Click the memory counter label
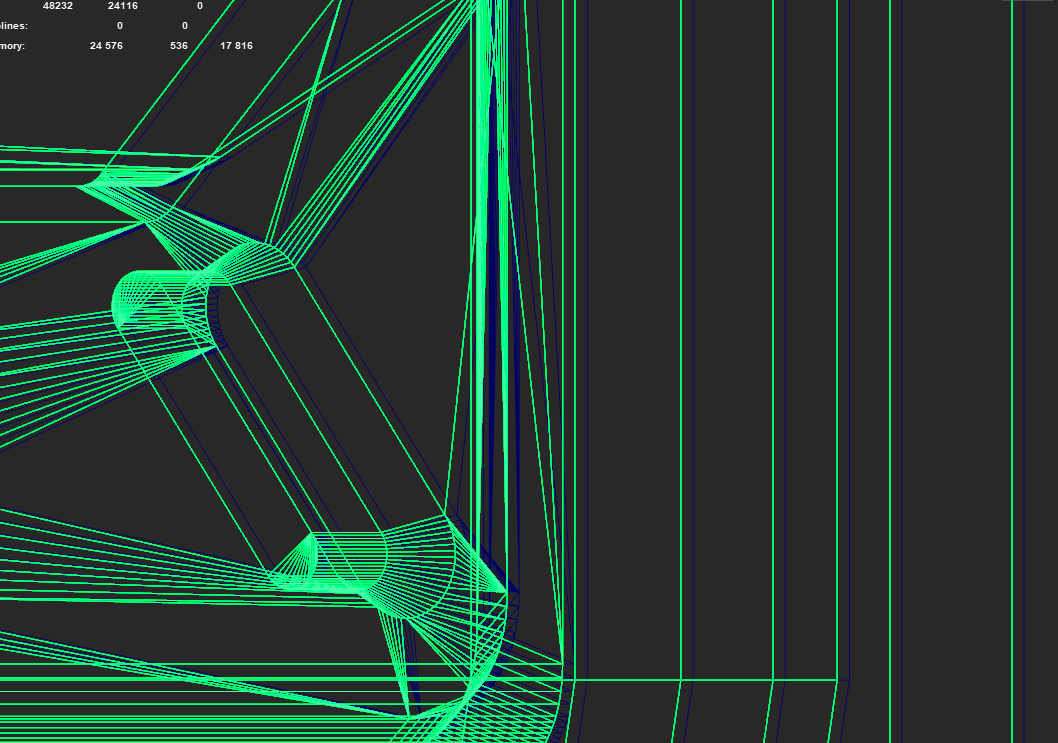 pyautogui.click(x=10, y=45)
